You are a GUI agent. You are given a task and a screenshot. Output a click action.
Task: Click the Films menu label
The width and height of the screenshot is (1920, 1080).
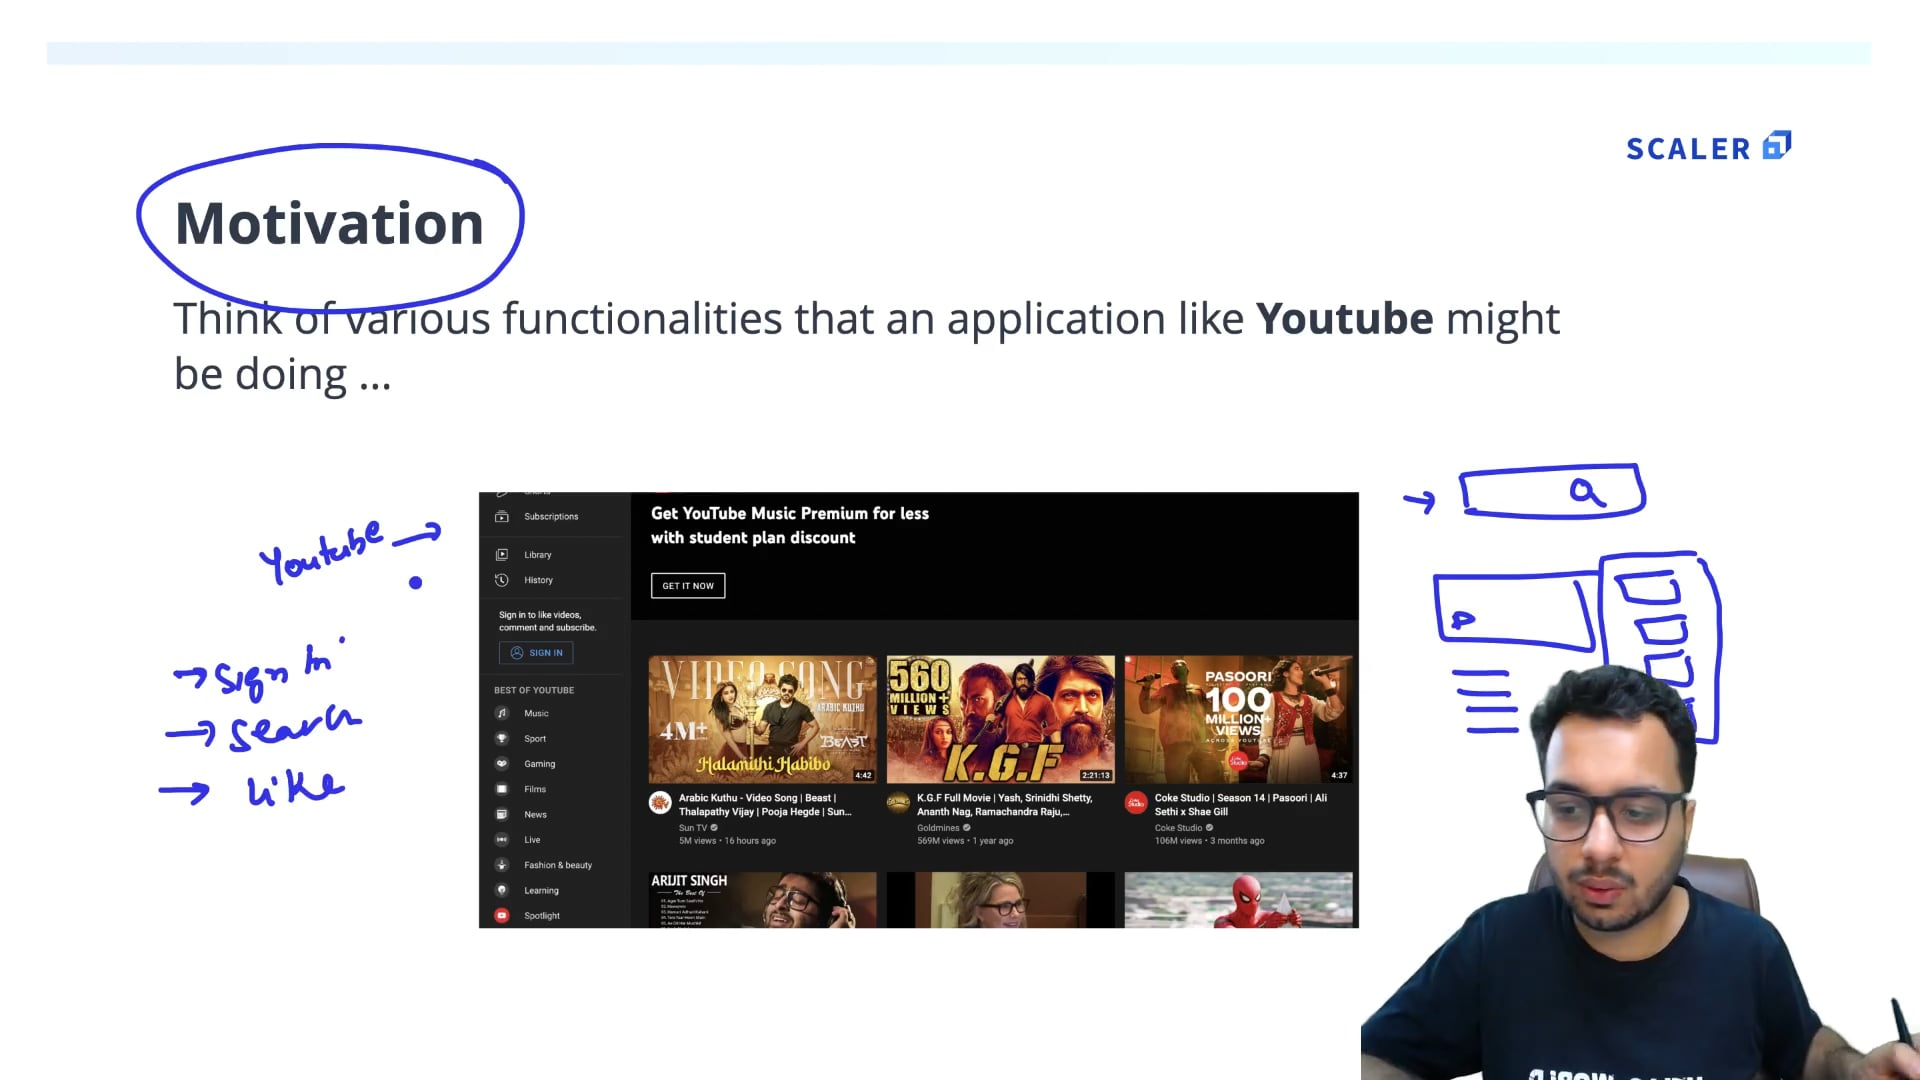click(x=535, y=789)
